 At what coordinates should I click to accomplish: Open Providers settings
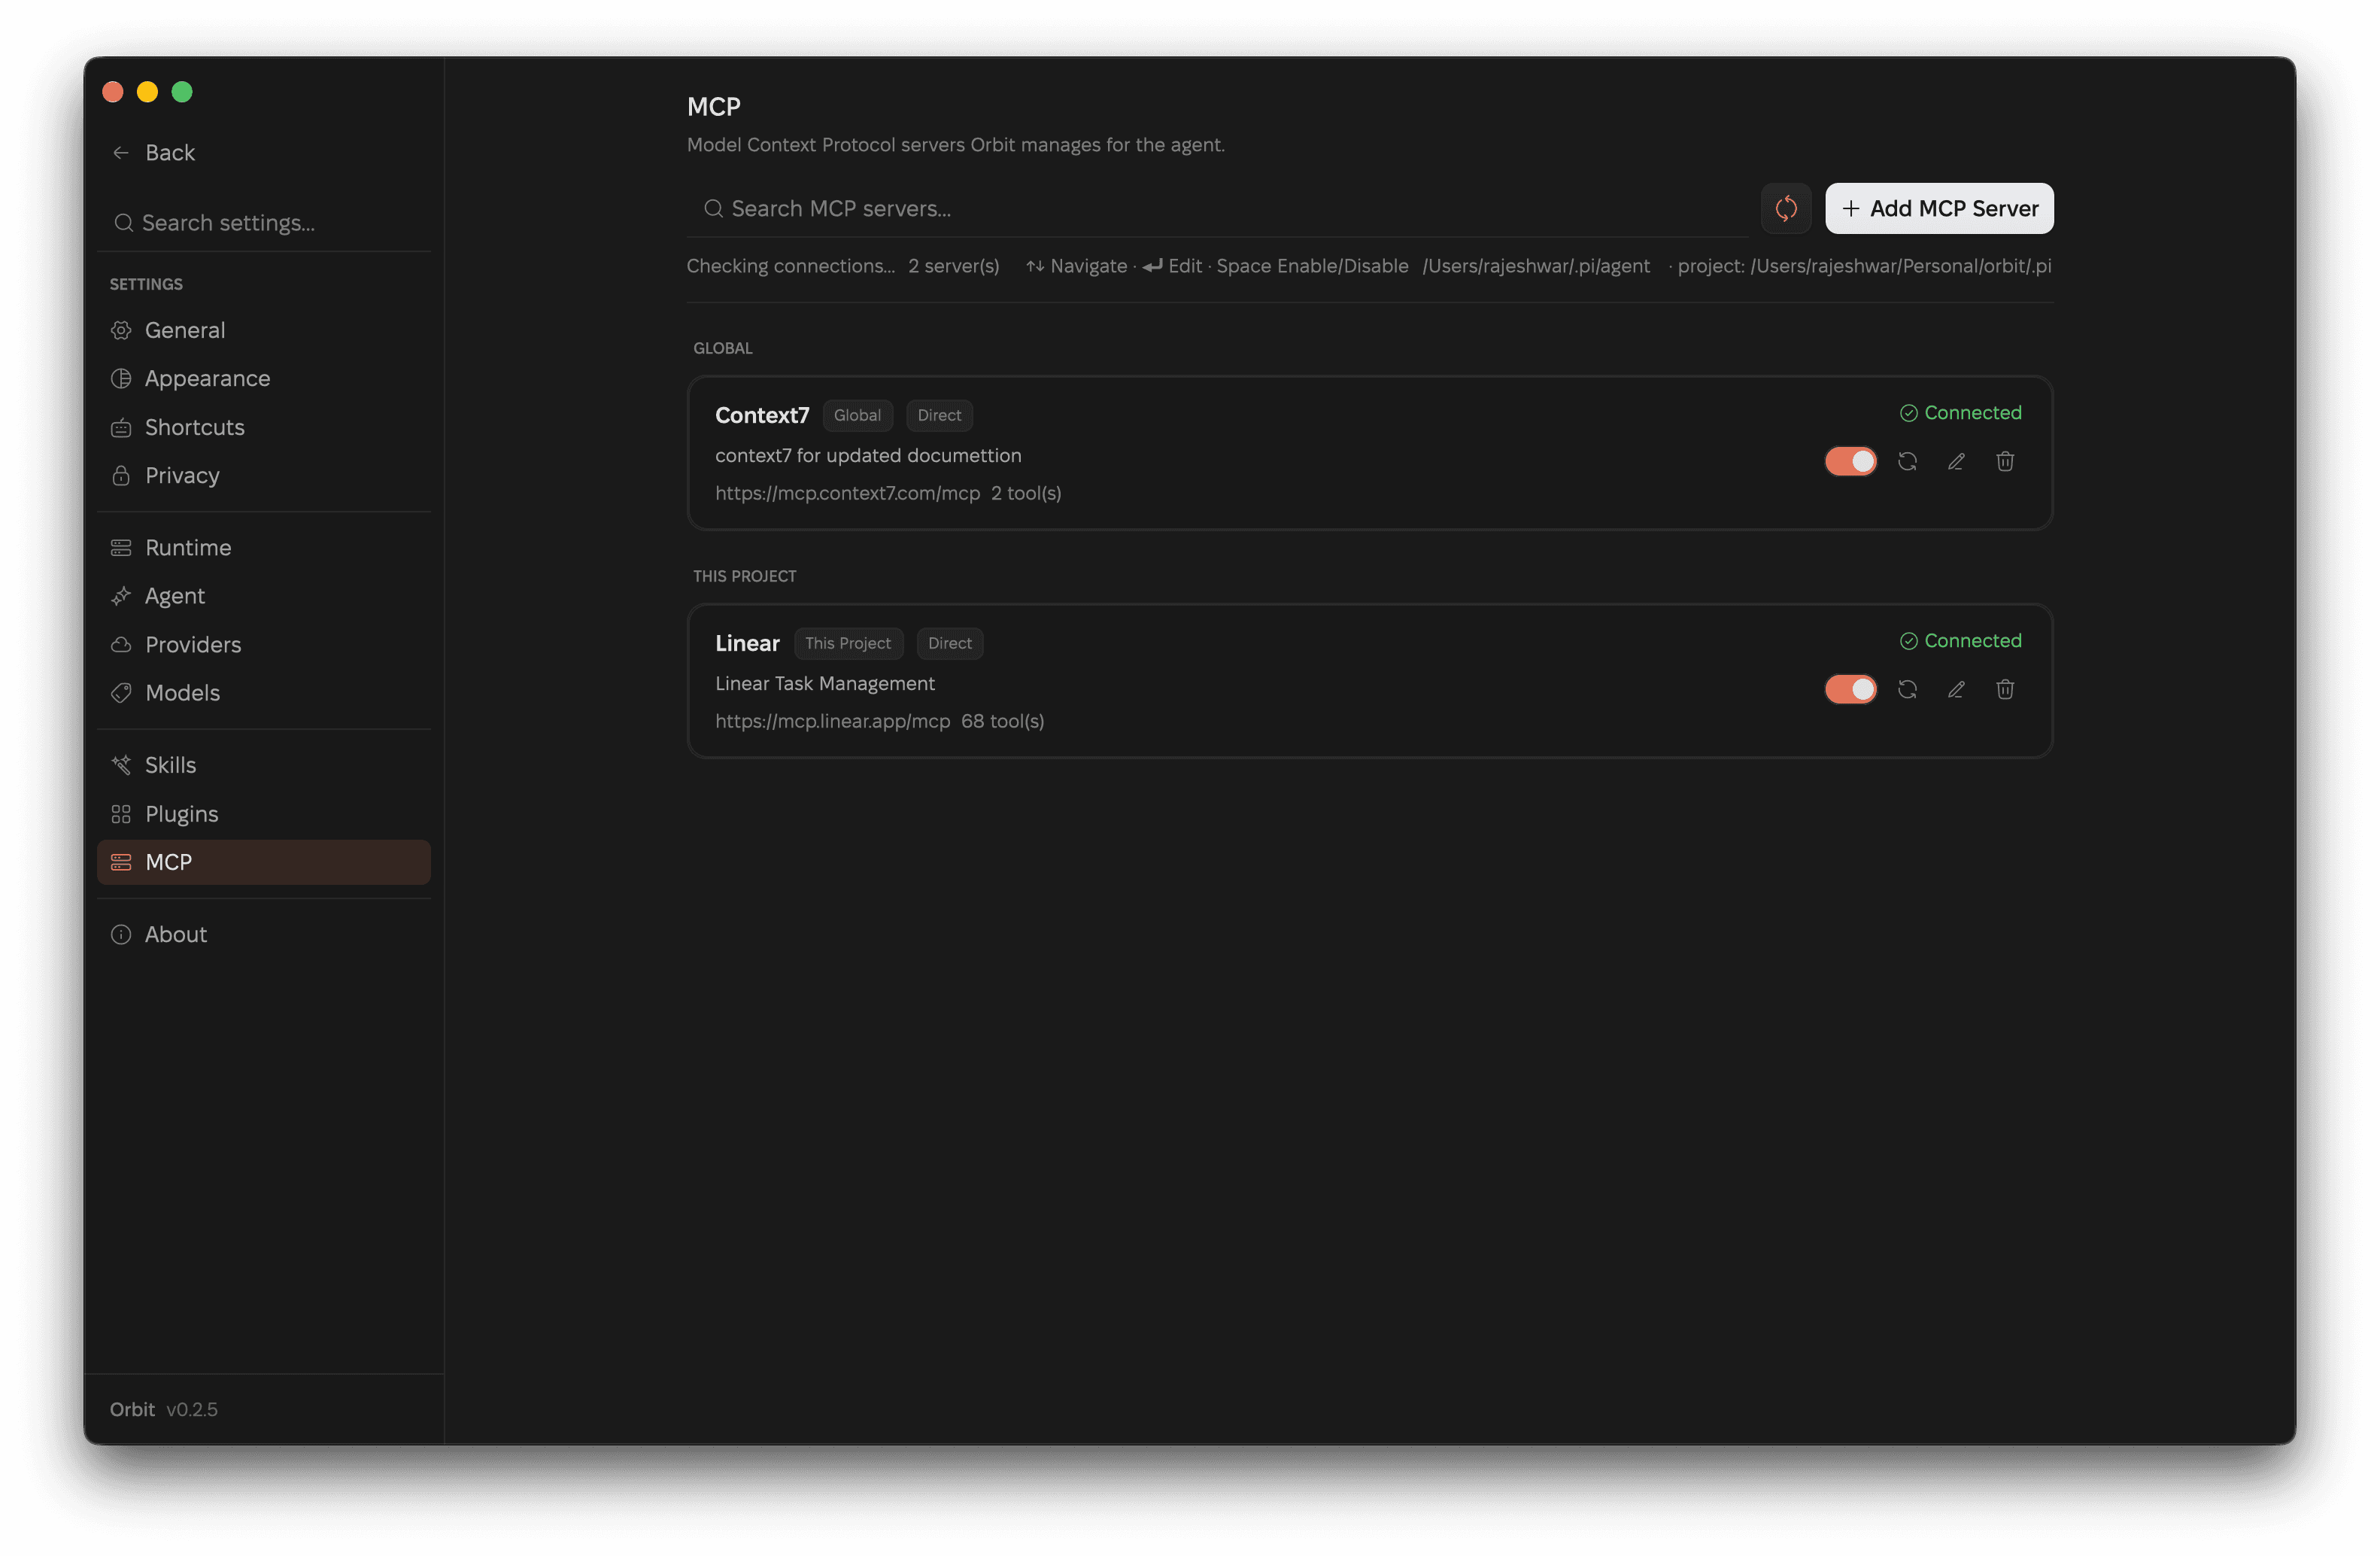pos(264,644)
